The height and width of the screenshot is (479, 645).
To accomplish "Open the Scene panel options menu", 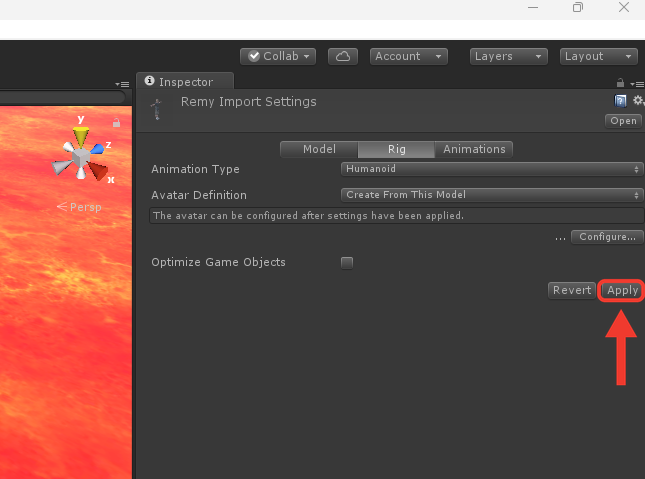I will [122, 84].
